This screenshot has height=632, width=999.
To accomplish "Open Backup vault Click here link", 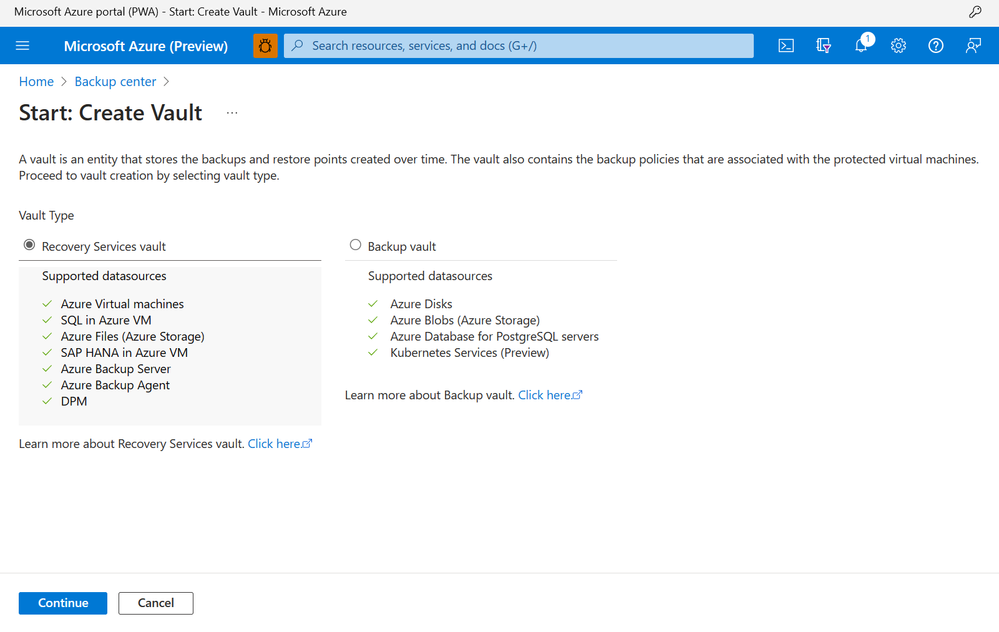I will tap(550, 395).
